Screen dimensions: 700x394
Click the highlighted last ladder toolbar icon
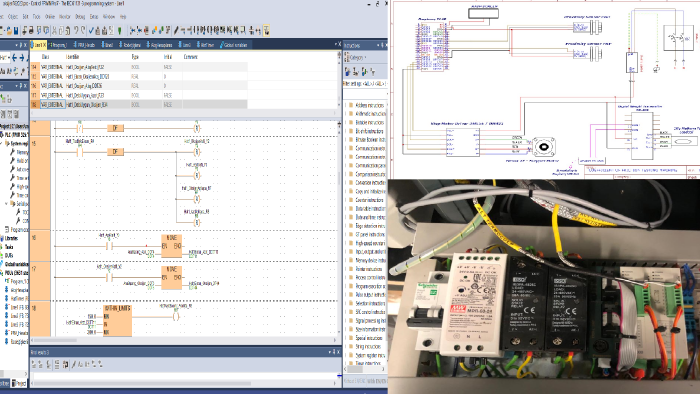tap(266, 30)
